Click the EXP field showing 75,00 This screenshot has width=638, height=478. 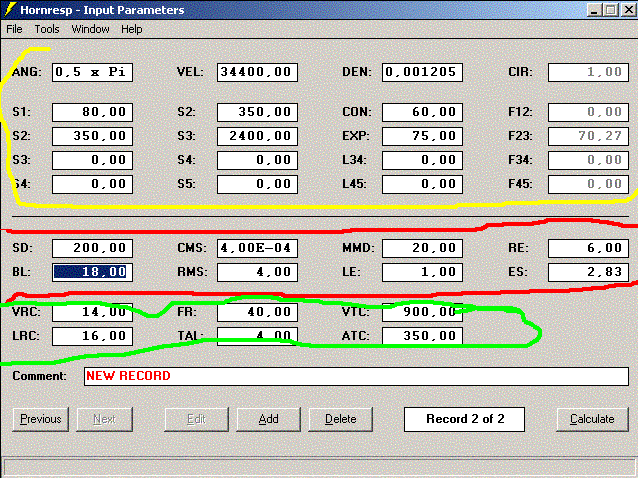point(422,136)
